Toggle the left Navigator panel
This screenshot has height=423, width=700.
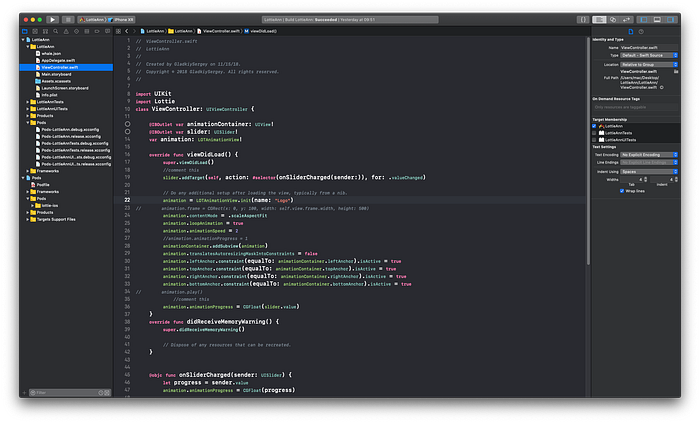point(643,20)
